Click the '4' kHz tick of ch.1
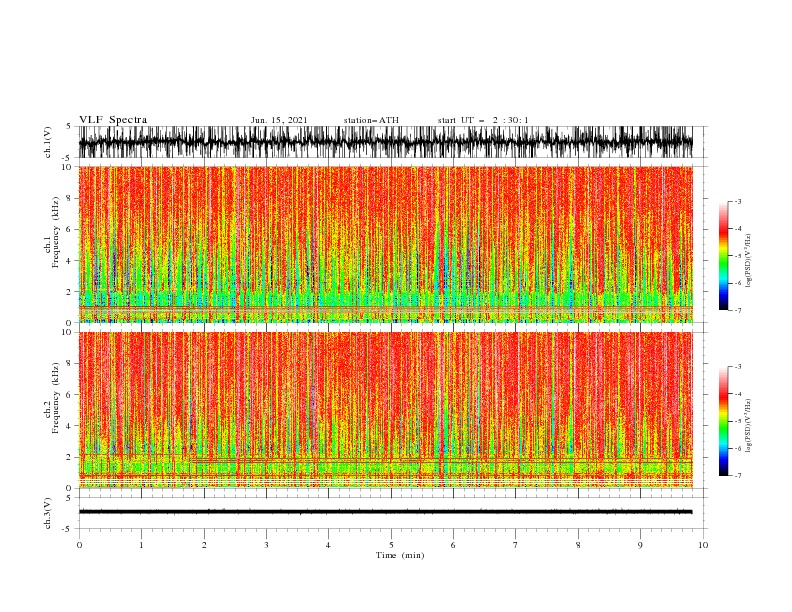 (69, 261)
